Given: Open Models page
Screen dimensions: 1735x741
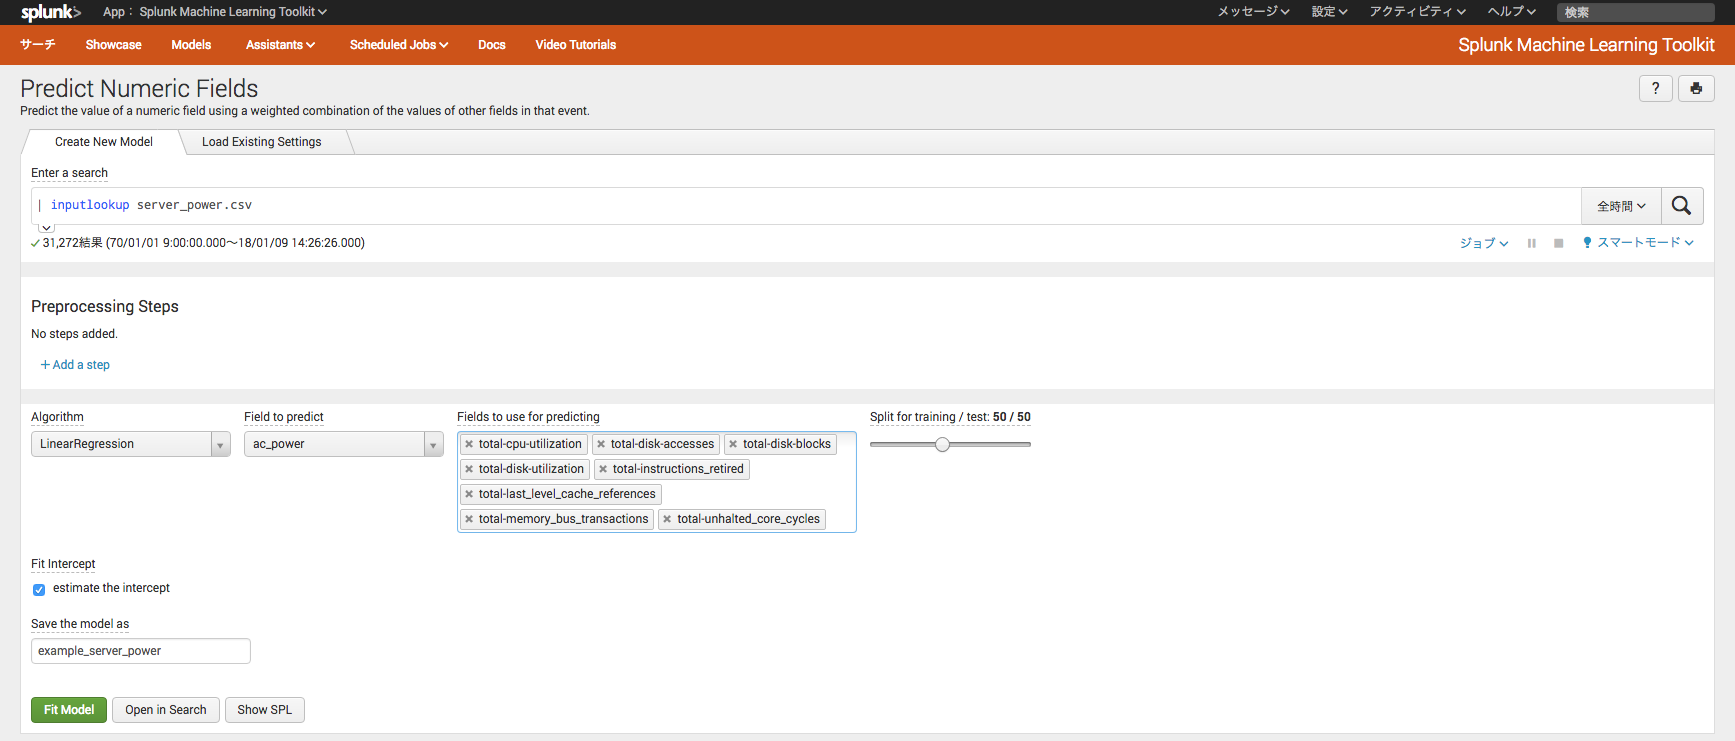Looking at the screenshot, I should (x=191, y=45).
